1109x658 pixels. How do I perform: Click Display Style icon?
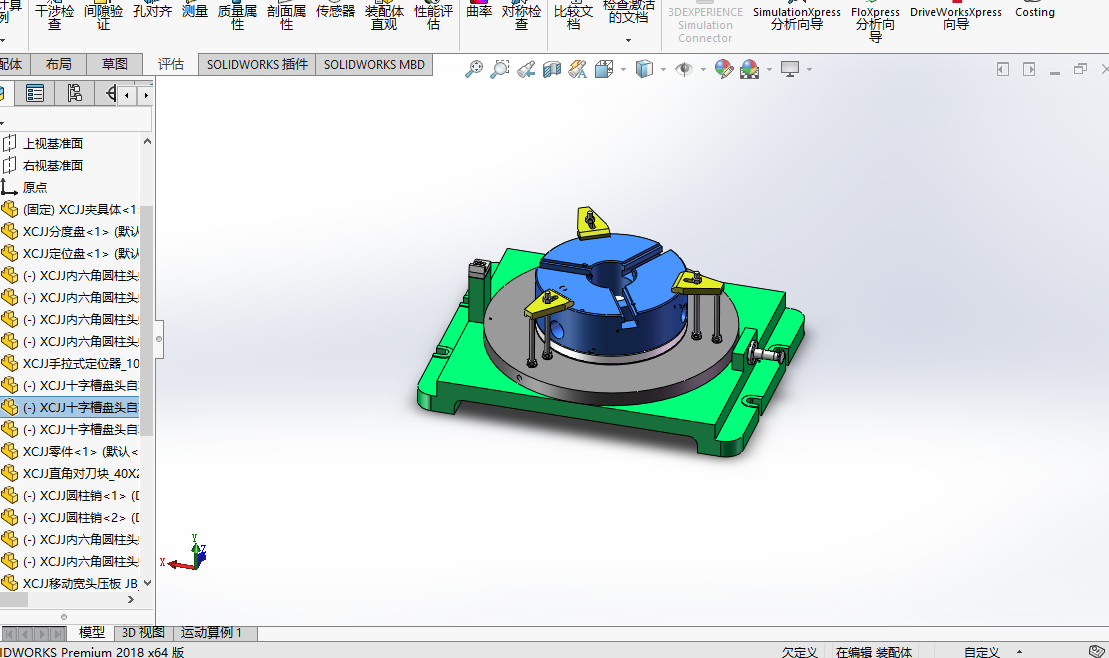coord(644,69)
